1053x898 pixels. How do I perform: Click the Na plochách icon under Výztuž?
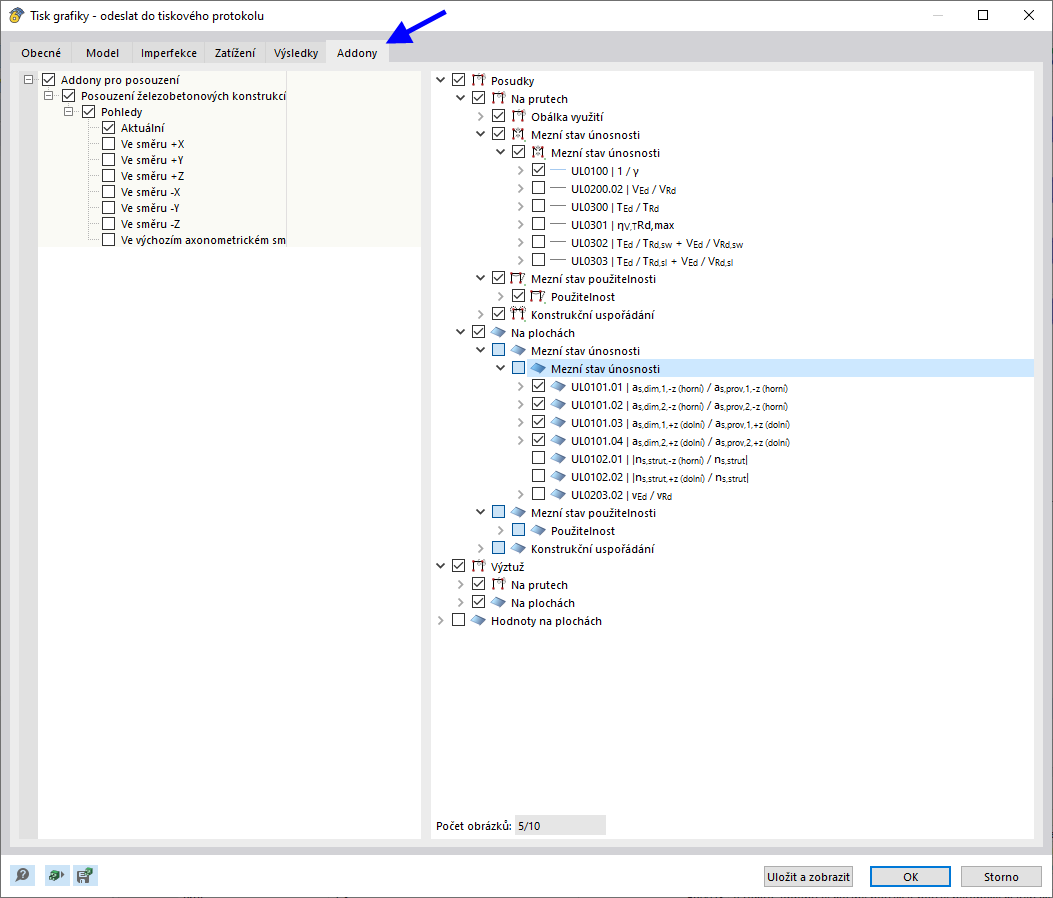[x=498, y=602]
